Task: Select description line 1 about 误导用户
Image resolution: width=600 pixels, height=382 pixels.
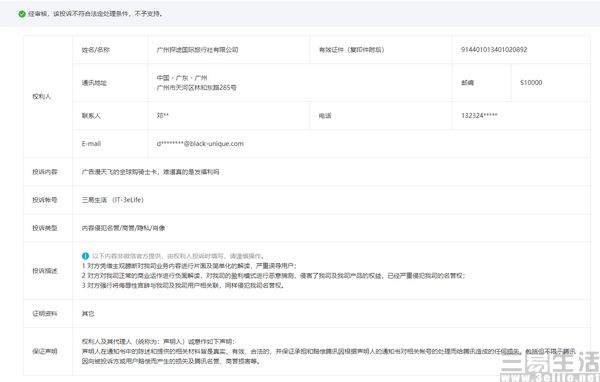Action: click(x=189, y=266)
